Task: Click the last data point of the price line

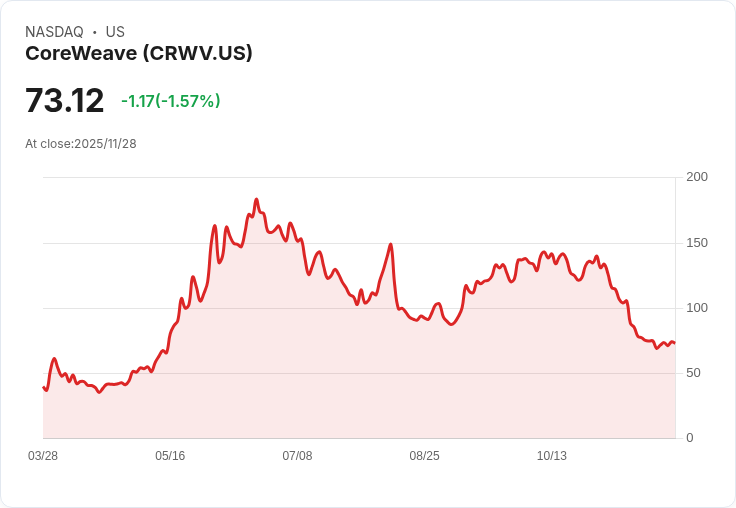Action: (675, 343)
